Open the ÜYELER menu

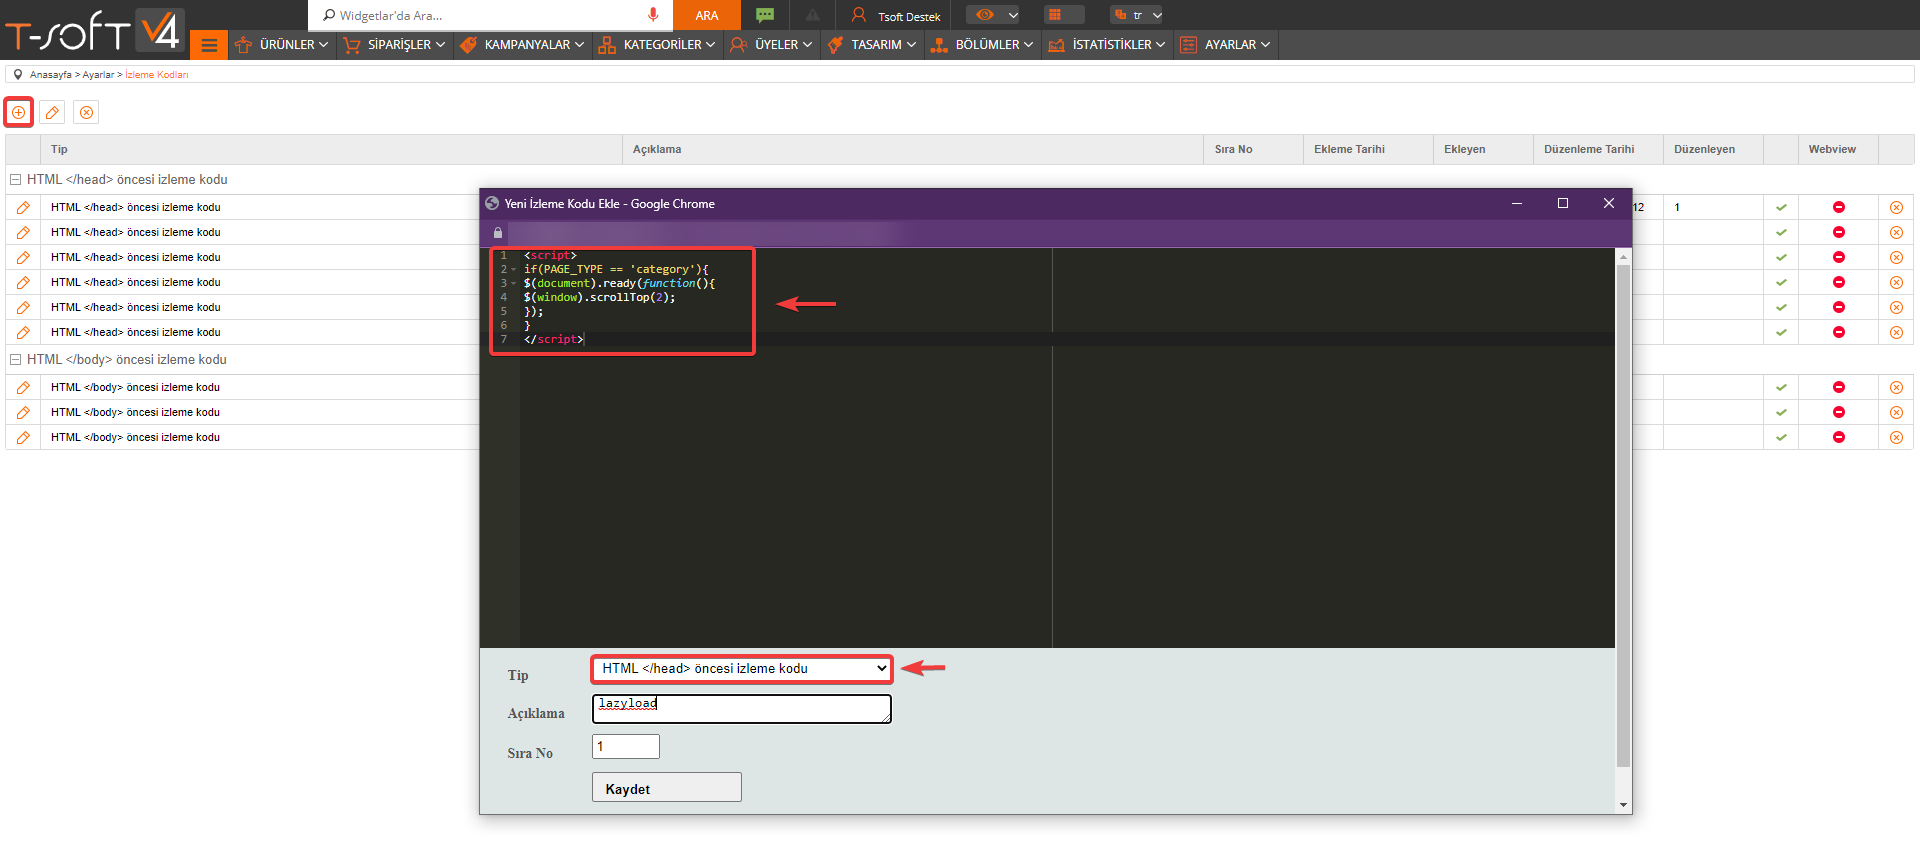click(x=770, y=45)
